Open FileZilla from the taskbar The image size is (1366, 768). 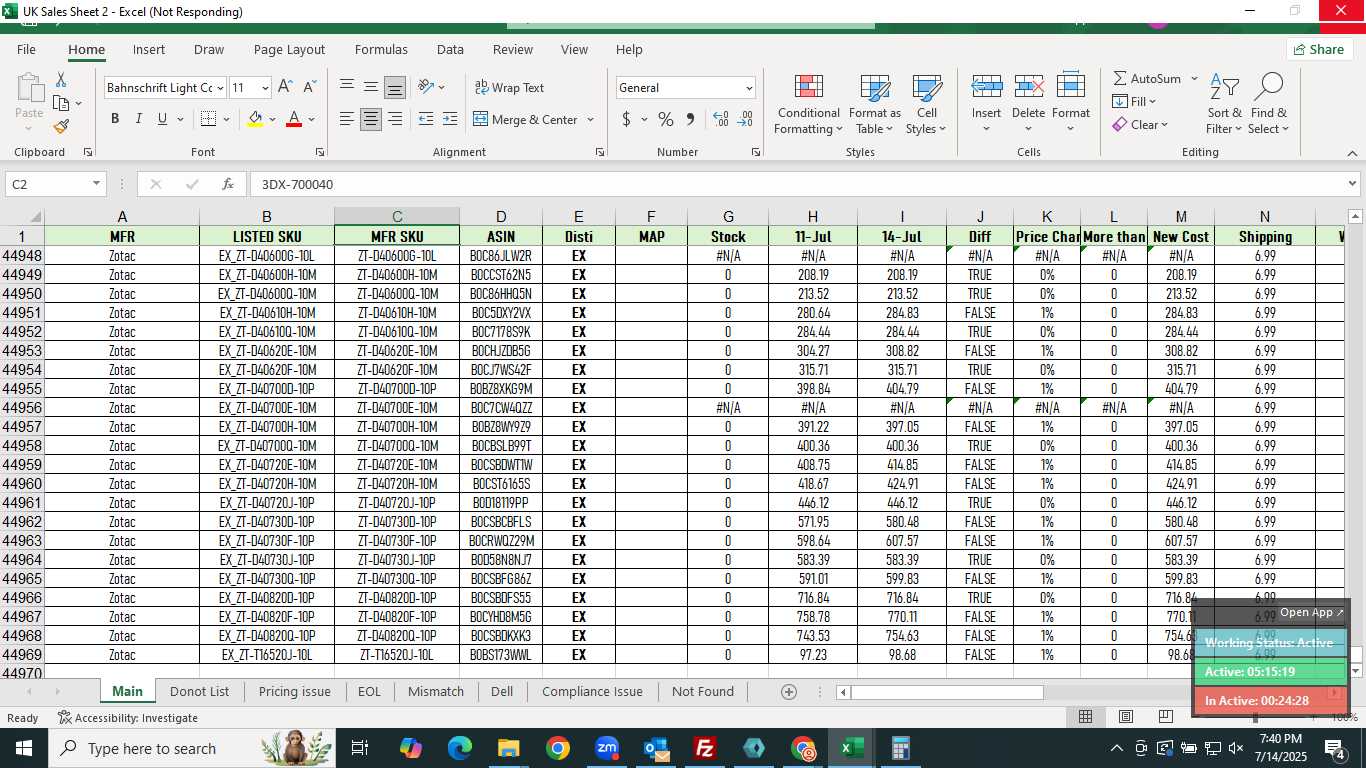(705, 748)
